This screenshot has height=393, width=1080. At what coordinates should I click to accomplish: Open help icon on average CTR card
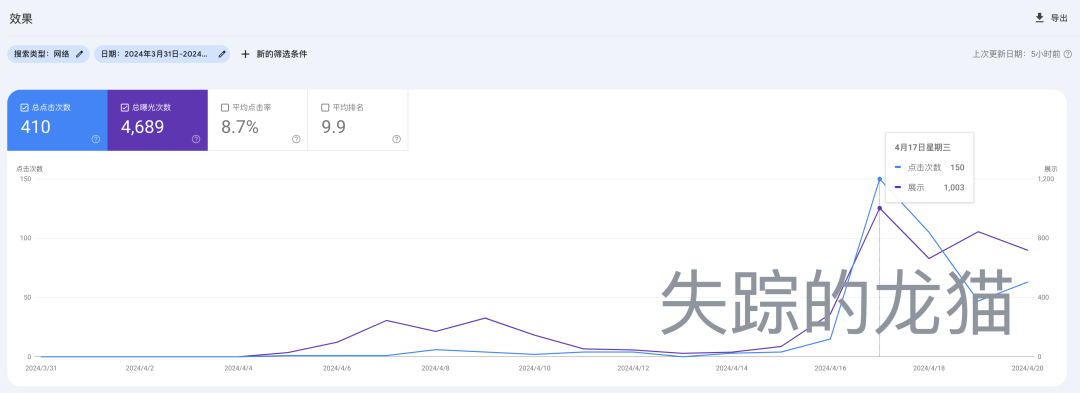point(296,139)
